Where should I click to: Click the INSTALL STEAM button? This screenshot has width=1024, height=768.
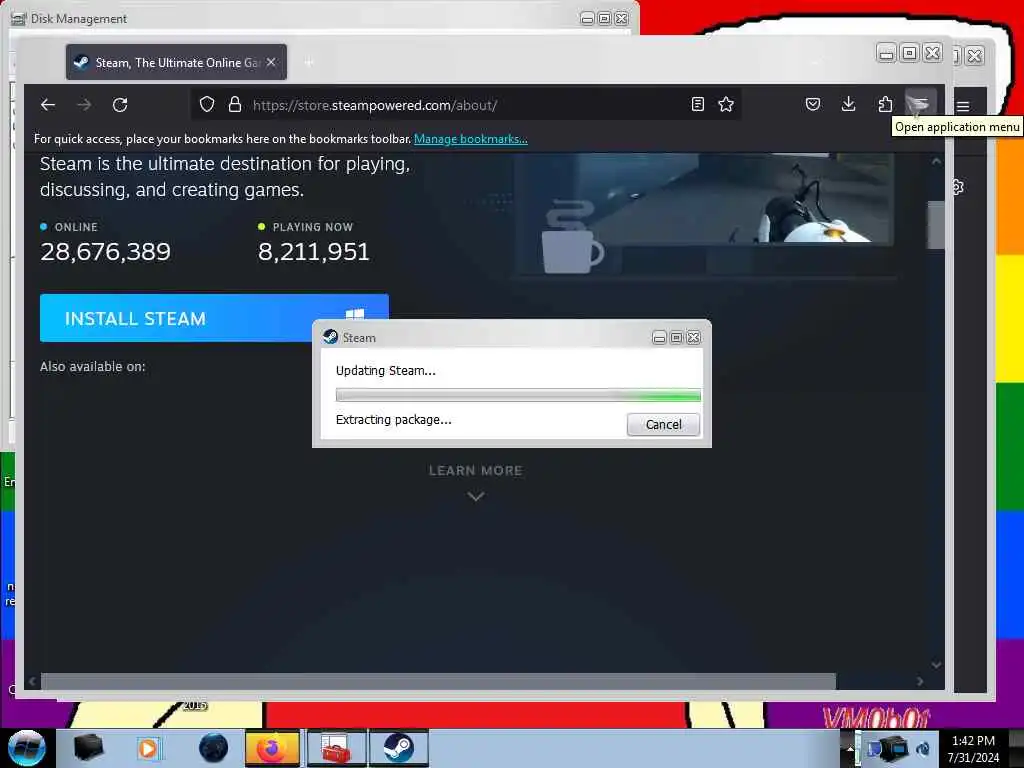(x=214, y=318)
